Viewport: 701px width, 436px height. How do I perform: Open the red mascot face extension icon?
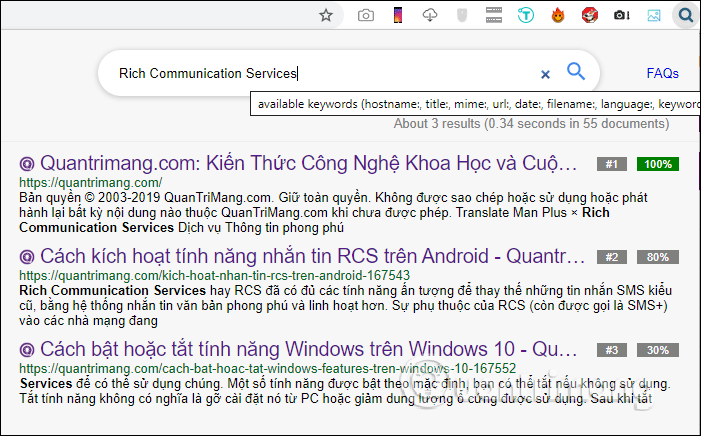click(590, 16)
